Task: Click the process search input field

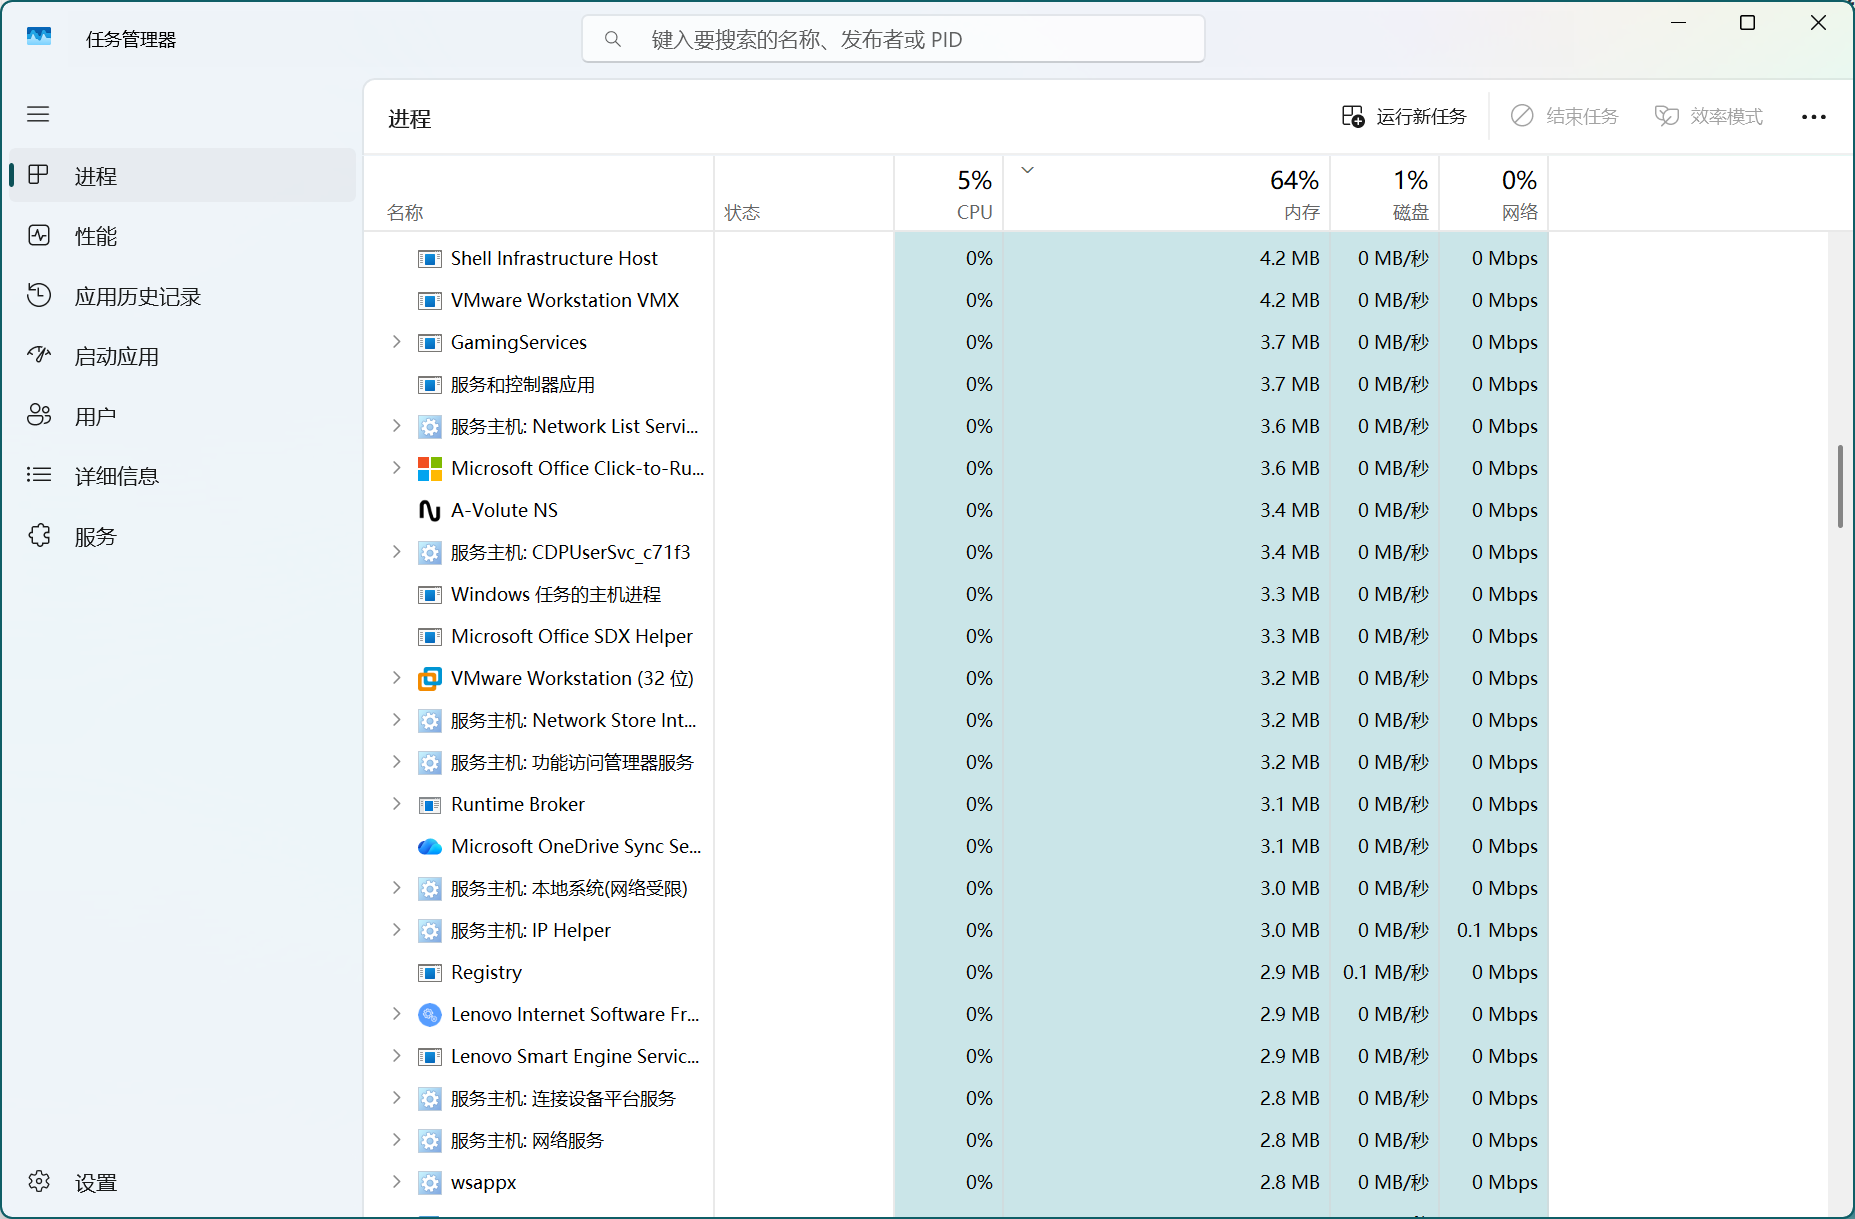Action: pos(893,39)
